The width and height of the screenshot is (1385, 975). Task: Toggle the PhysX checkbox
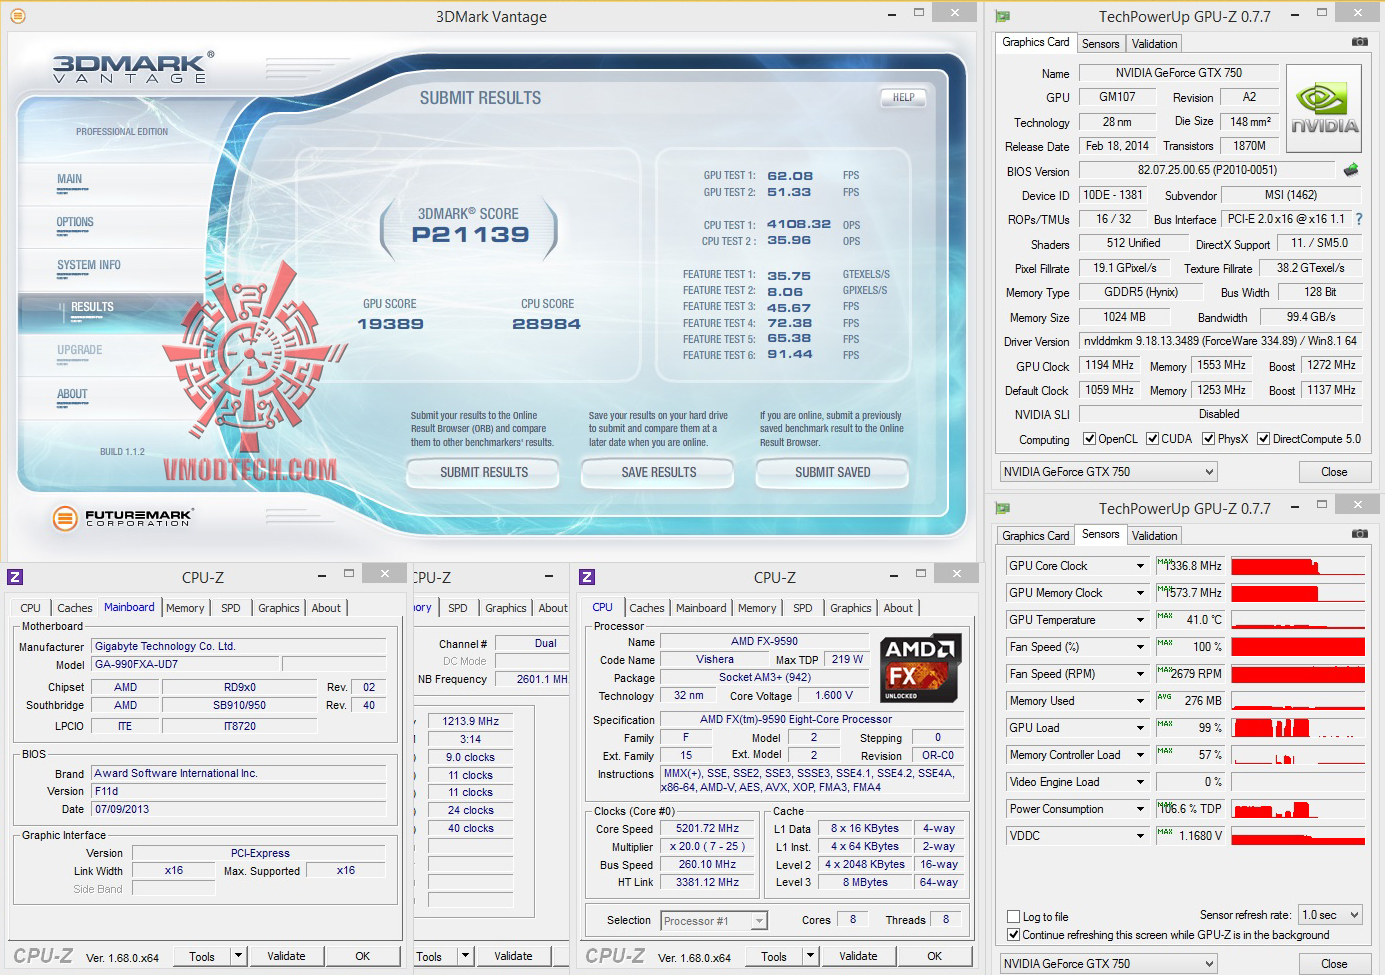[1208, 439]
